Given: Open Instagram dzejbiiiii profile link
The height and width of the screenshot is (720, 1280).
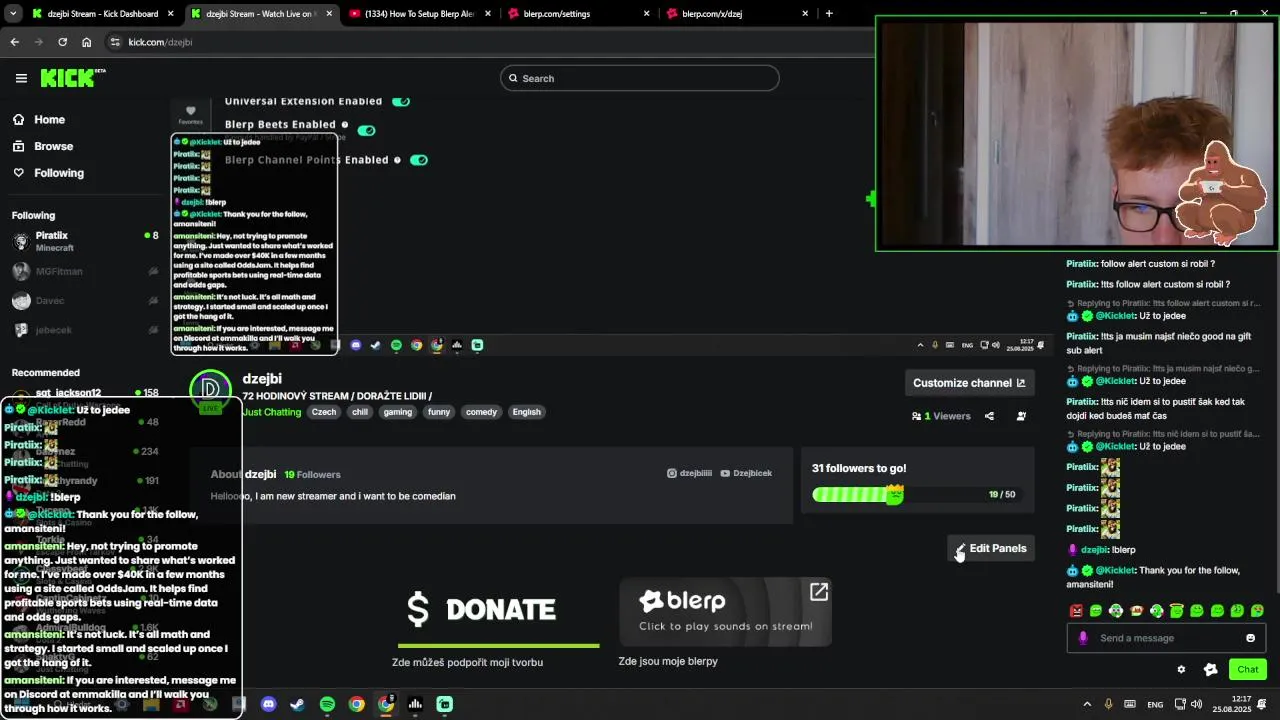Looking at the screenshot, I should point(690,473).
